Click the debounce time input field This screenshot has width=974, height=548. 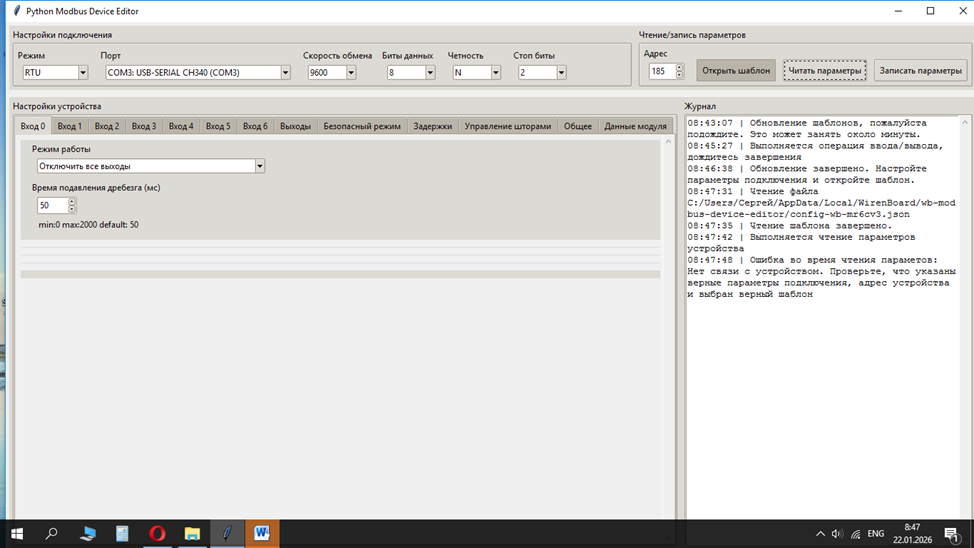(52, 205)
